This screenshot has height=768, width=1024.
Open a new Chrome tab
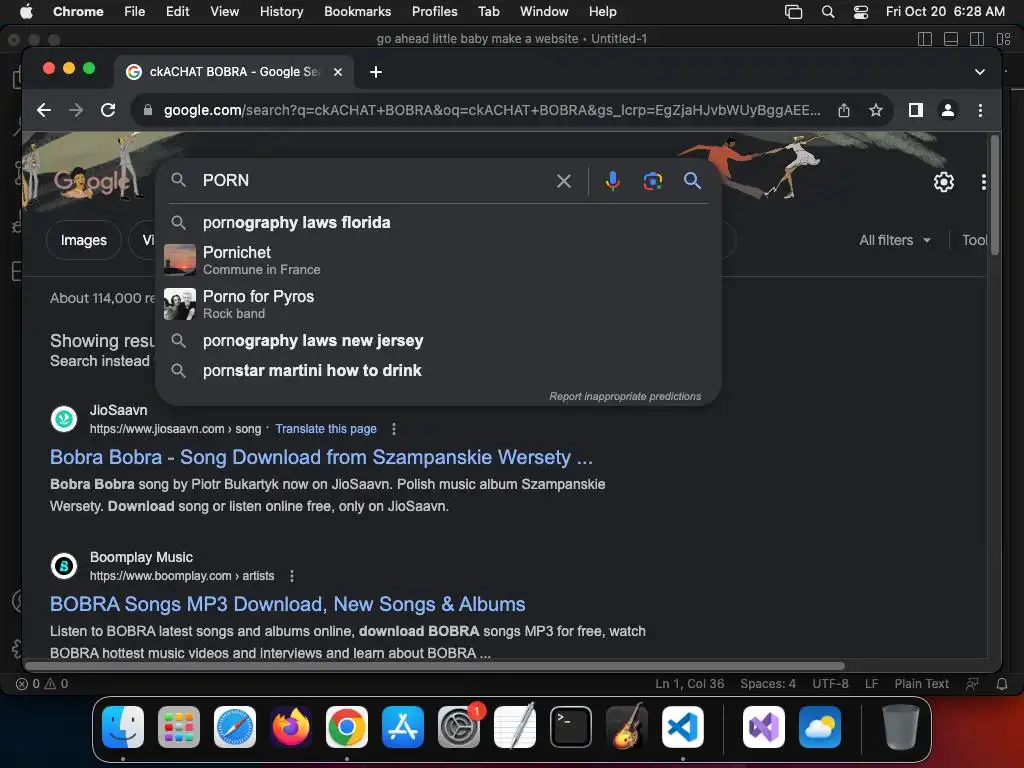coord(376,72)
